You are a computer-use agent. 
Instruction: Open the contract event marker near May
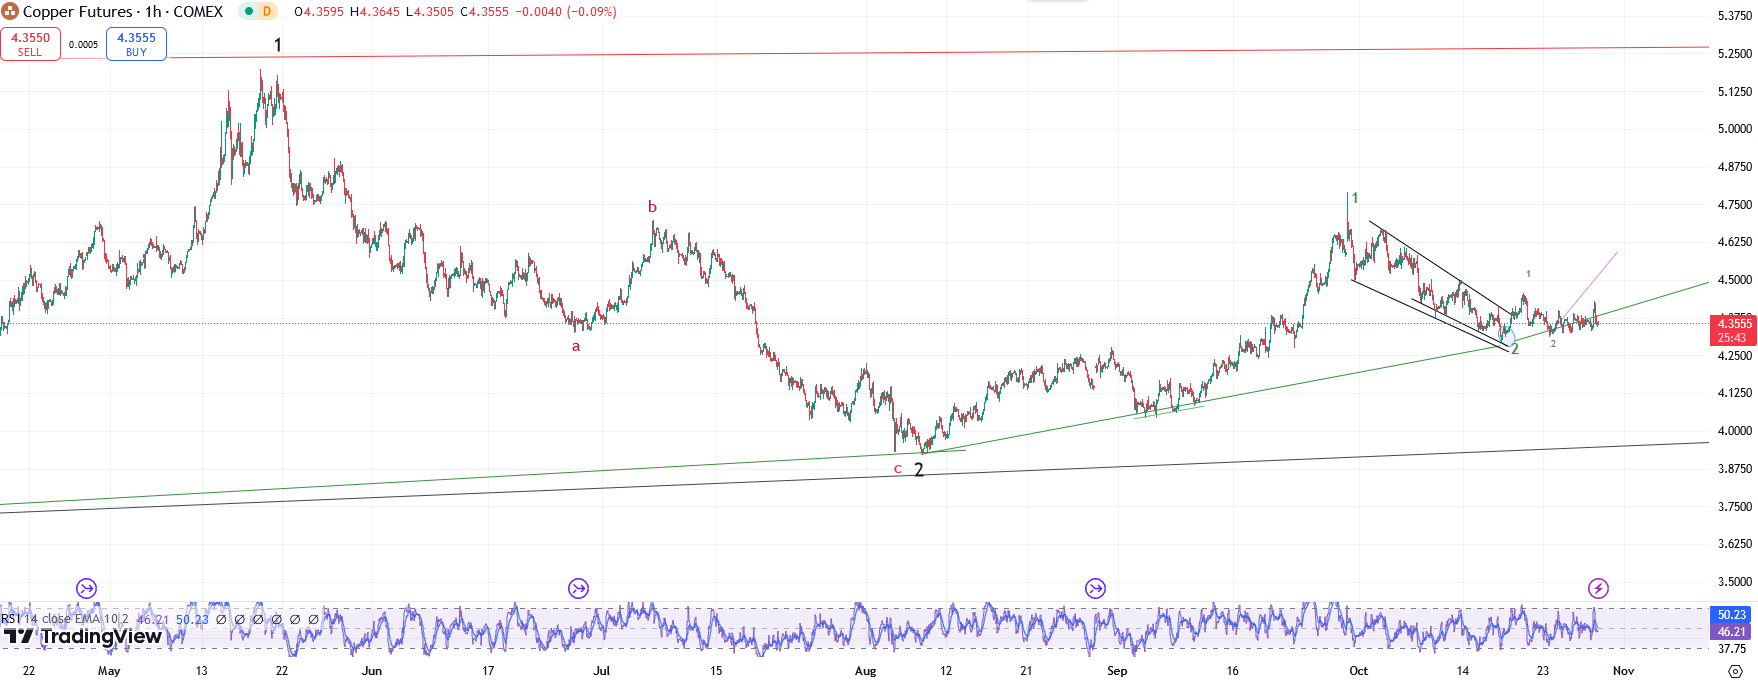coord(87,588)
